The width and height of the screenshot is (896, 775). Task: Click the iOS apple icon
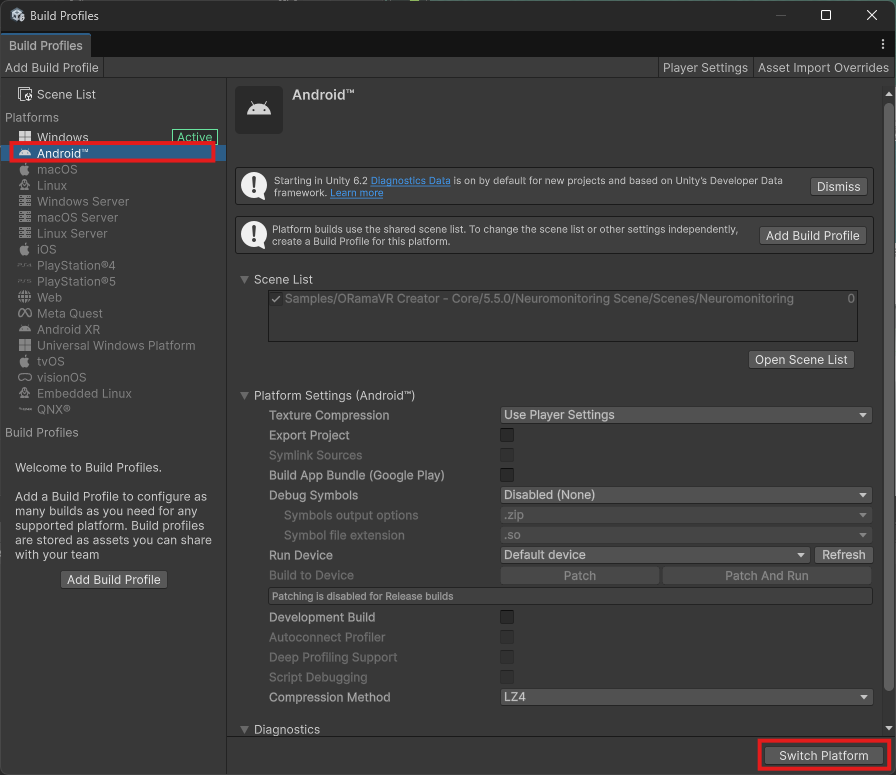click(x=25, y=249)
